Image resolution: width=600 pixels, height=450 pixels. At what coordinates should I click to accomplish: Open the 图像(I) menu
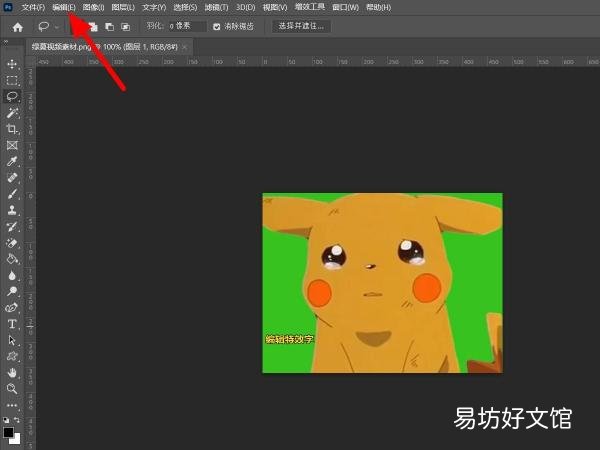93,7
